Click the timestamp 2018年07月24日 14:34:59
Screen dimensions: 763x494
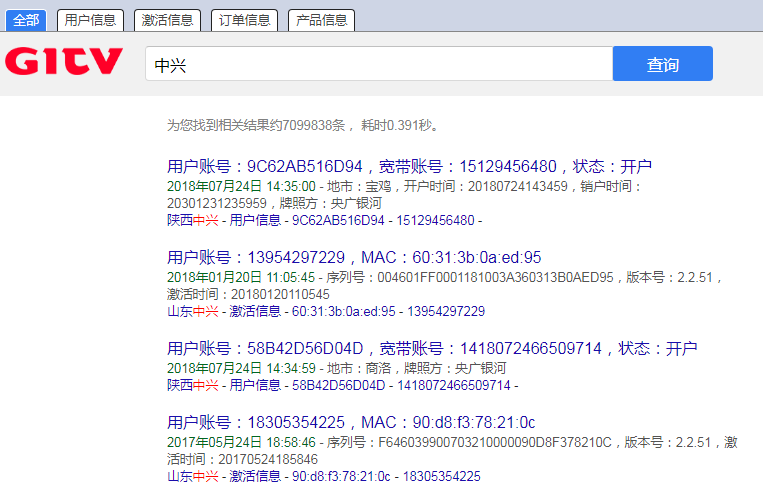point(241,368)
